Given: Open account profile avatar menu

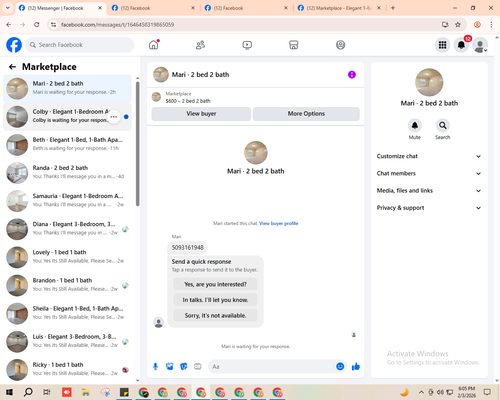Looking at the screenshot, I should coord(480,45).
